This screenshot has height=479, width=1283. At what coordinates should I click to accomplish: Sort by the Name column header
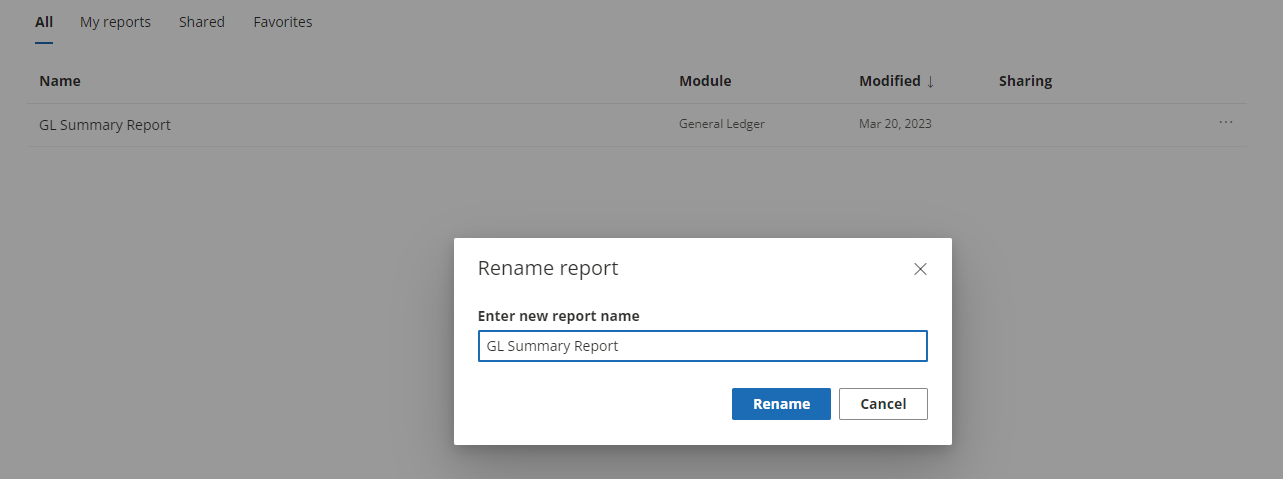60,81
